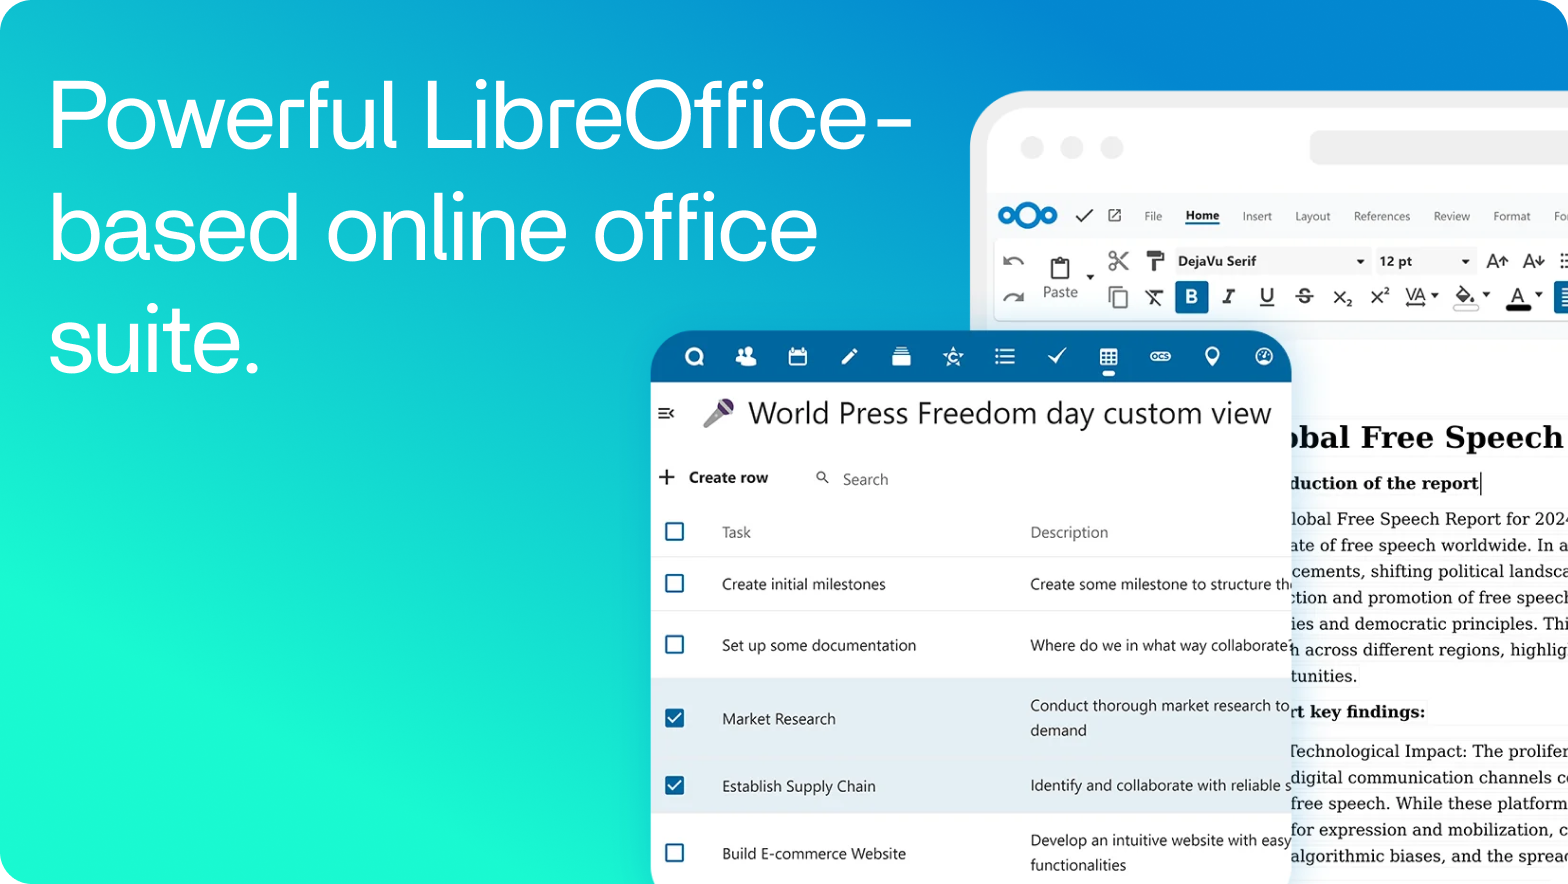1568x884 pixels.
Task: Click the Create row button
Action: [x=714, y=478]
